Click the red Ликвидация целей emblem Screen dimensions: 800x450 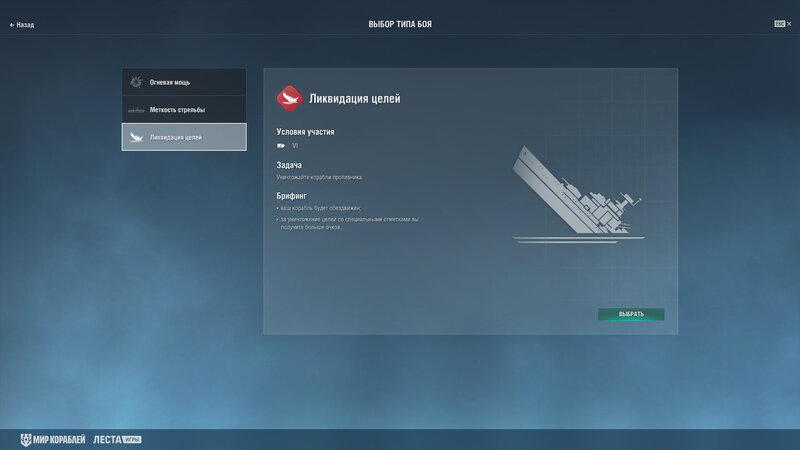[x=289, y=98]
